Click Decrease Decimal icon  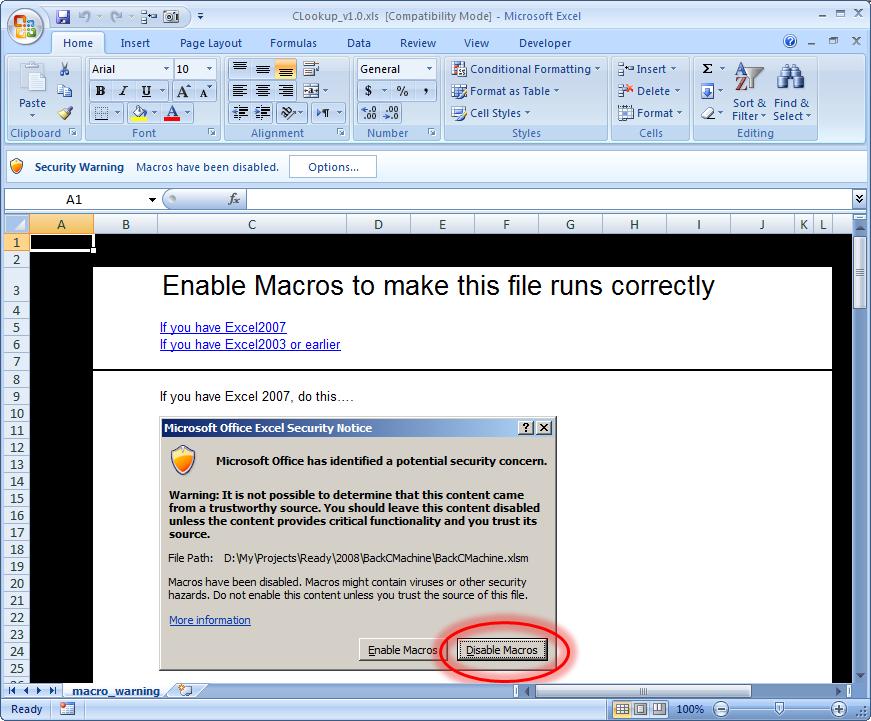click(x=391, y=113)
